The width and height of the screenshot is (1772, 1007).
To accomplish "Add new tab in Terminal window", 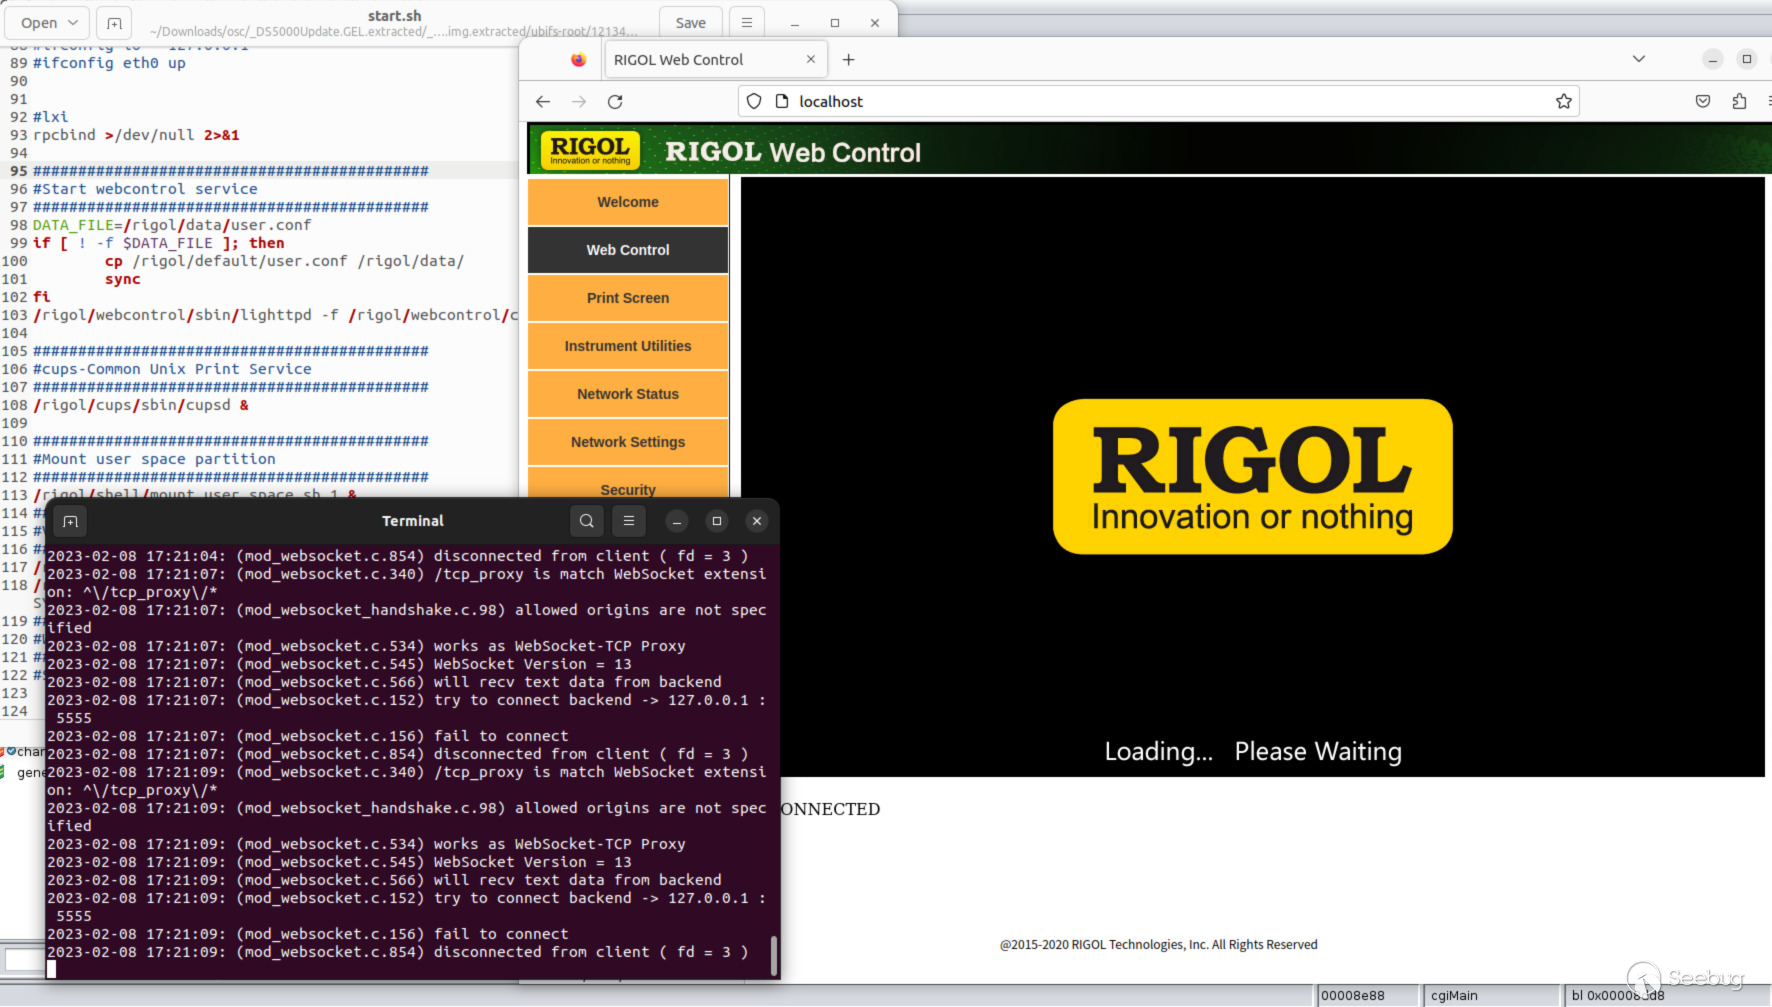I will pos(70,521).
